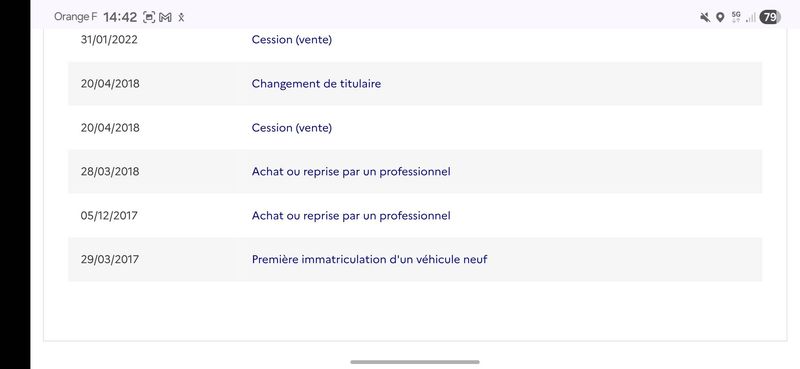Tap the muted sound icon
The height and width of the screenshot is (369, 800).
click(705, 17)
